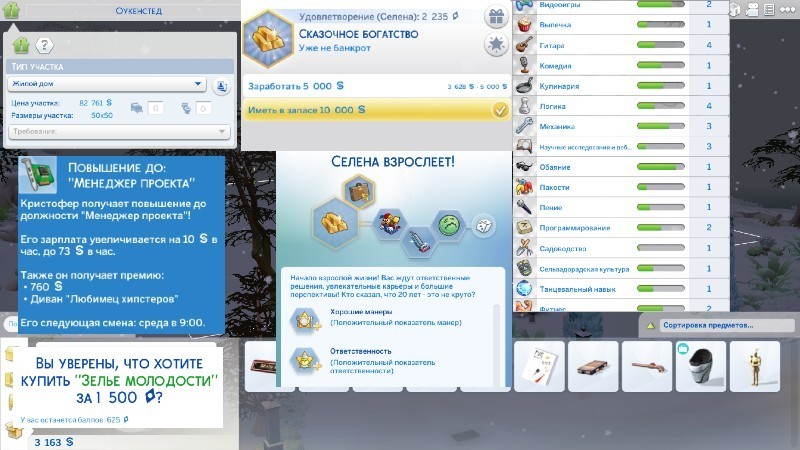Click the briefcase hexagon in Селена взрослеет dialog
This screenshot has height=450, width=800.
click(359, 192)
